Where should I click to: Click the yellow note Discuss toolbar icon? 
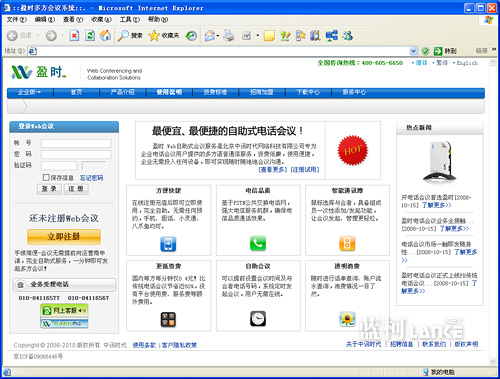(x=269, y=35)
